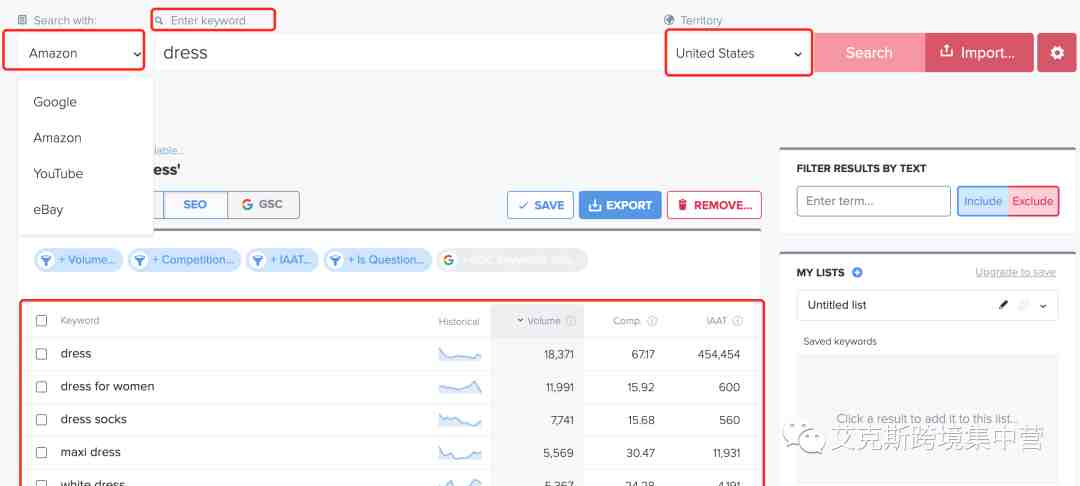
Task: Click the 'Enter term...' filter text field
Action: point(873,201)
